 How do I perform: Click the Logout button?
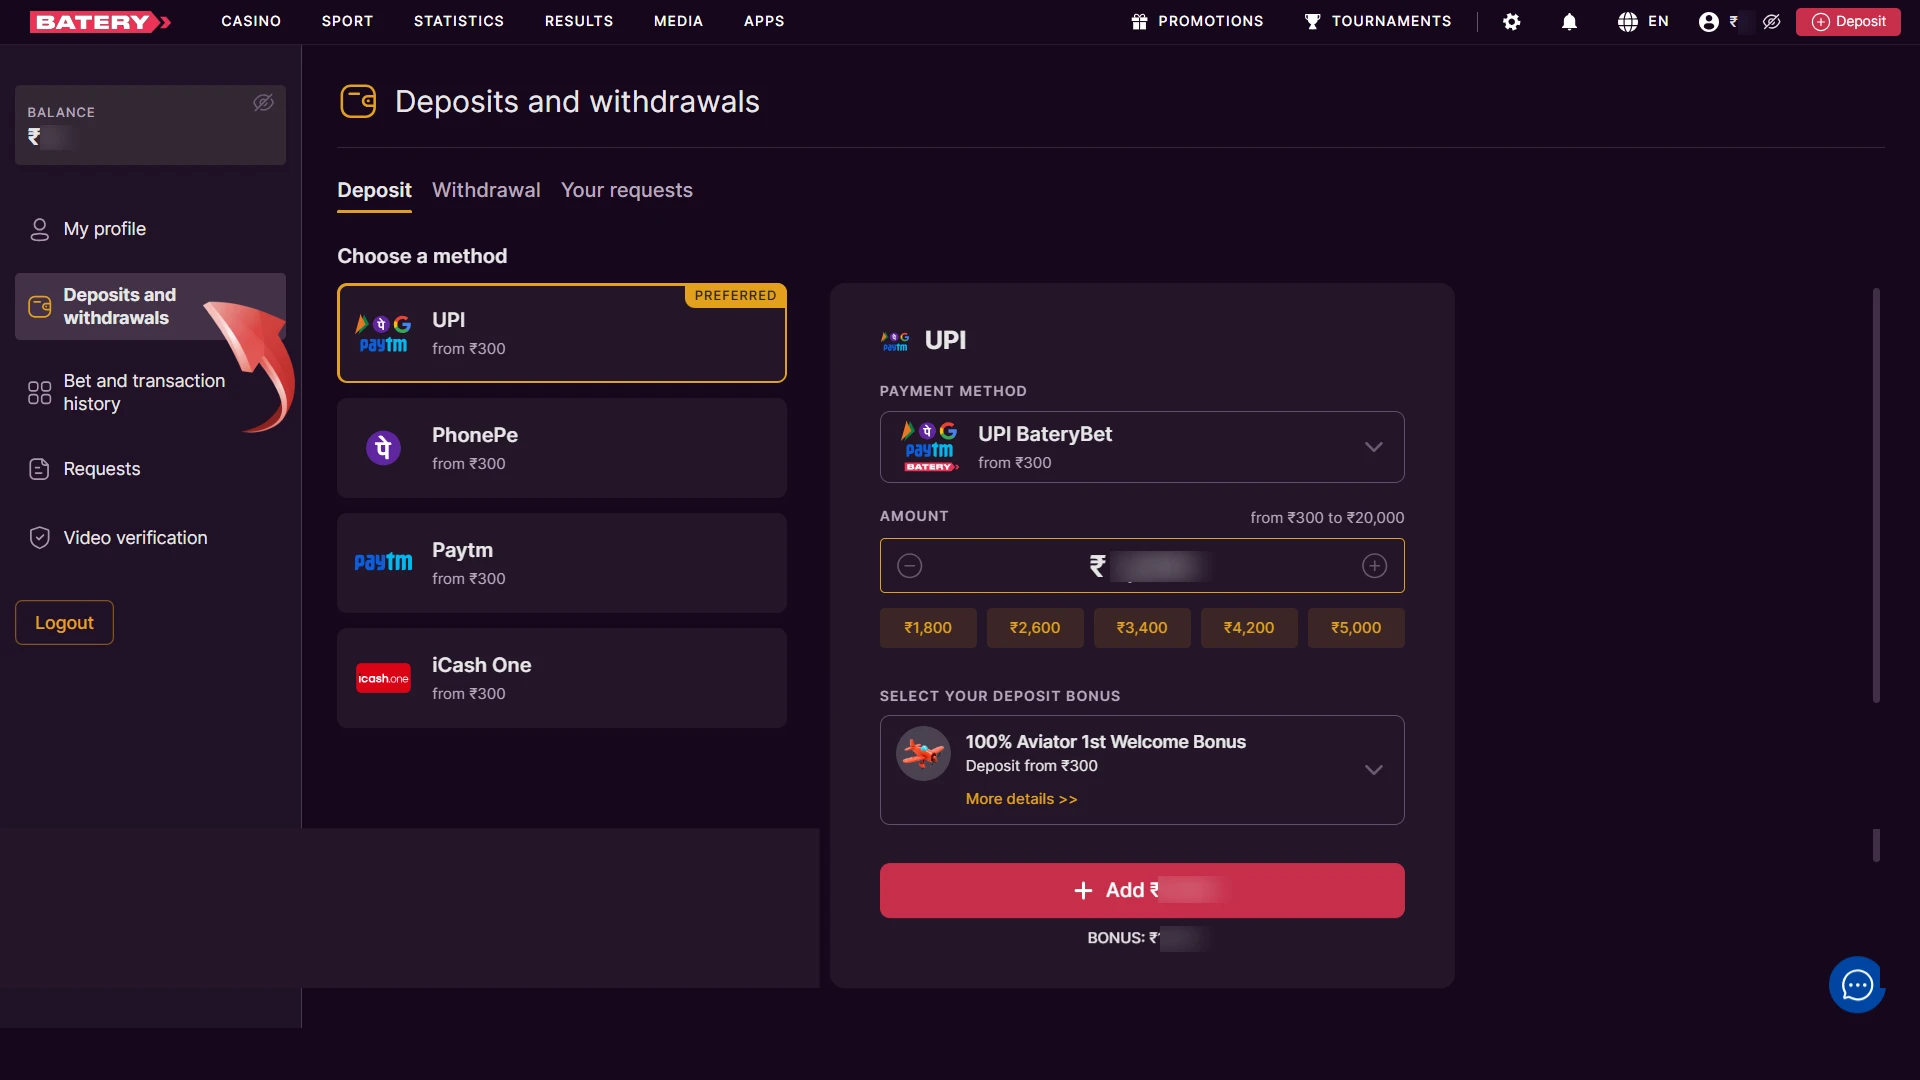63,622
